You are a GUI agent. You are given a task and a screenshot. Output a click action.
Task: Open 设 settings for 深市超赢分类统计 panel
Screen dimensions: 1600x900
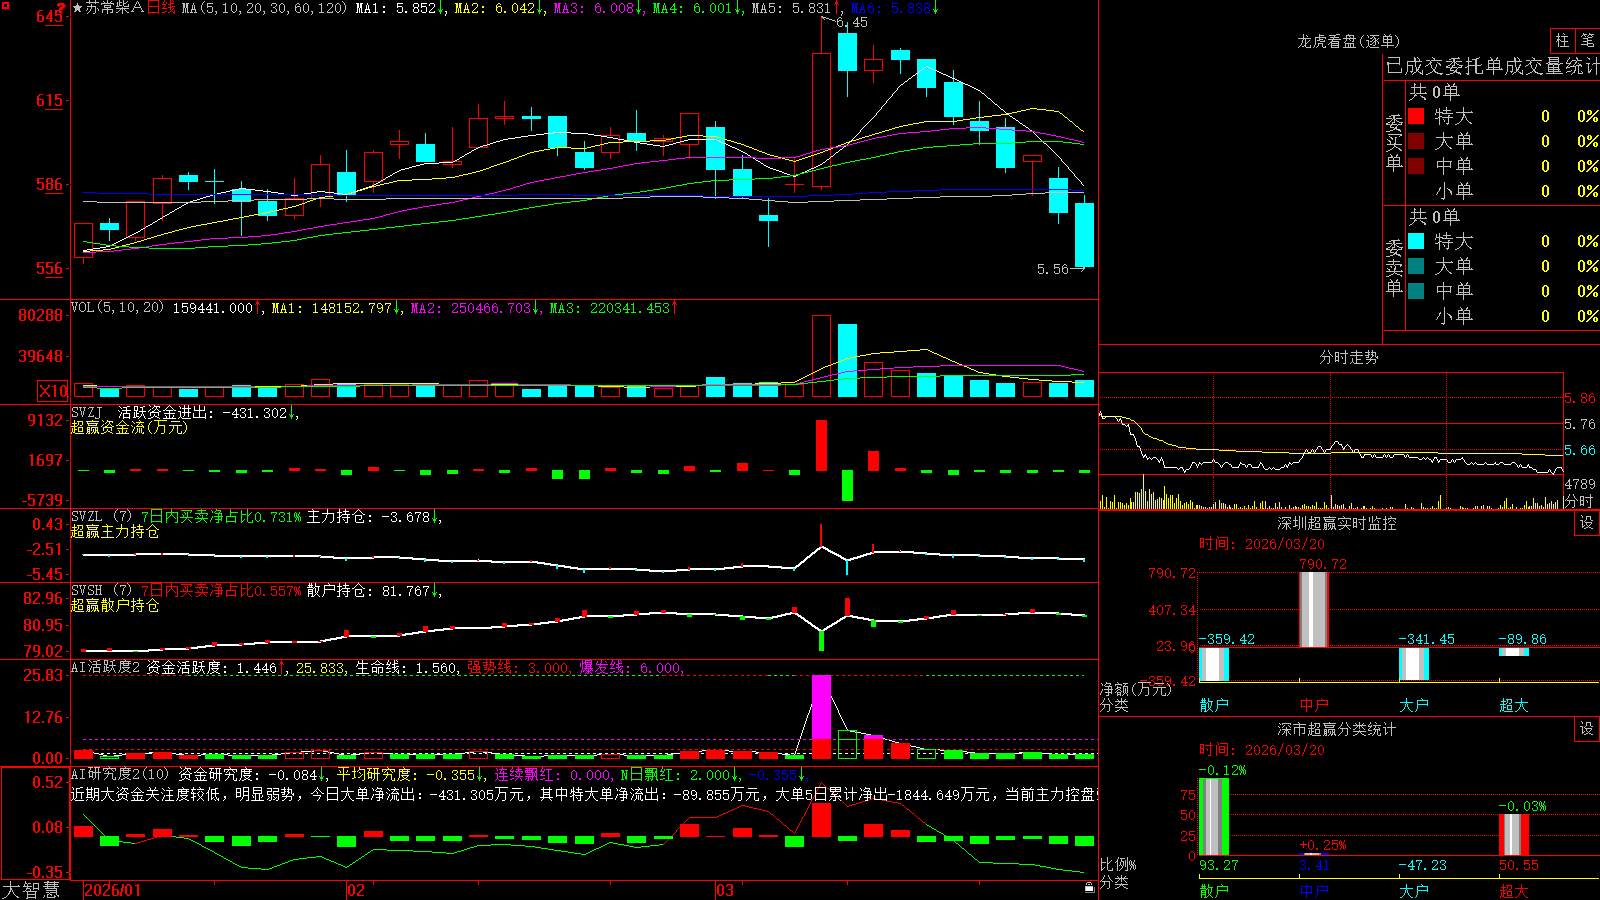1587,729
